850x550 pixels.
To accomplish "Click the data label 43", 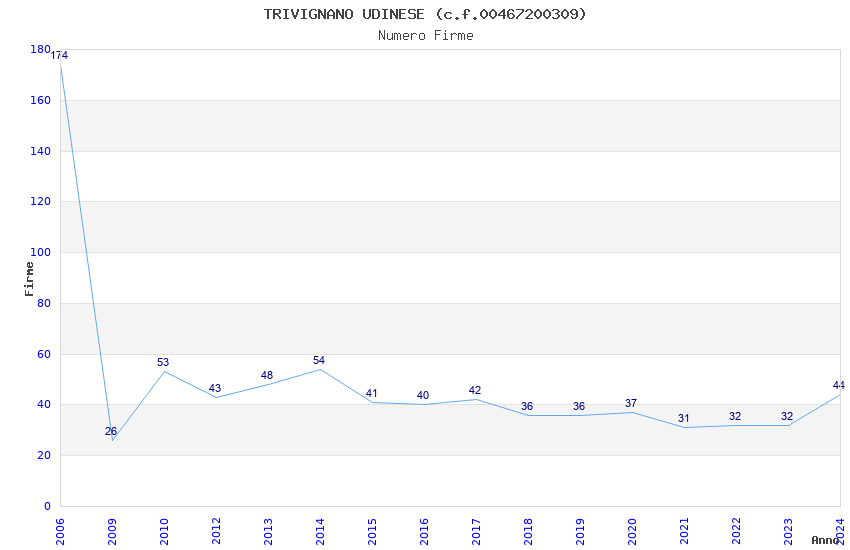I will coord(215,388).
